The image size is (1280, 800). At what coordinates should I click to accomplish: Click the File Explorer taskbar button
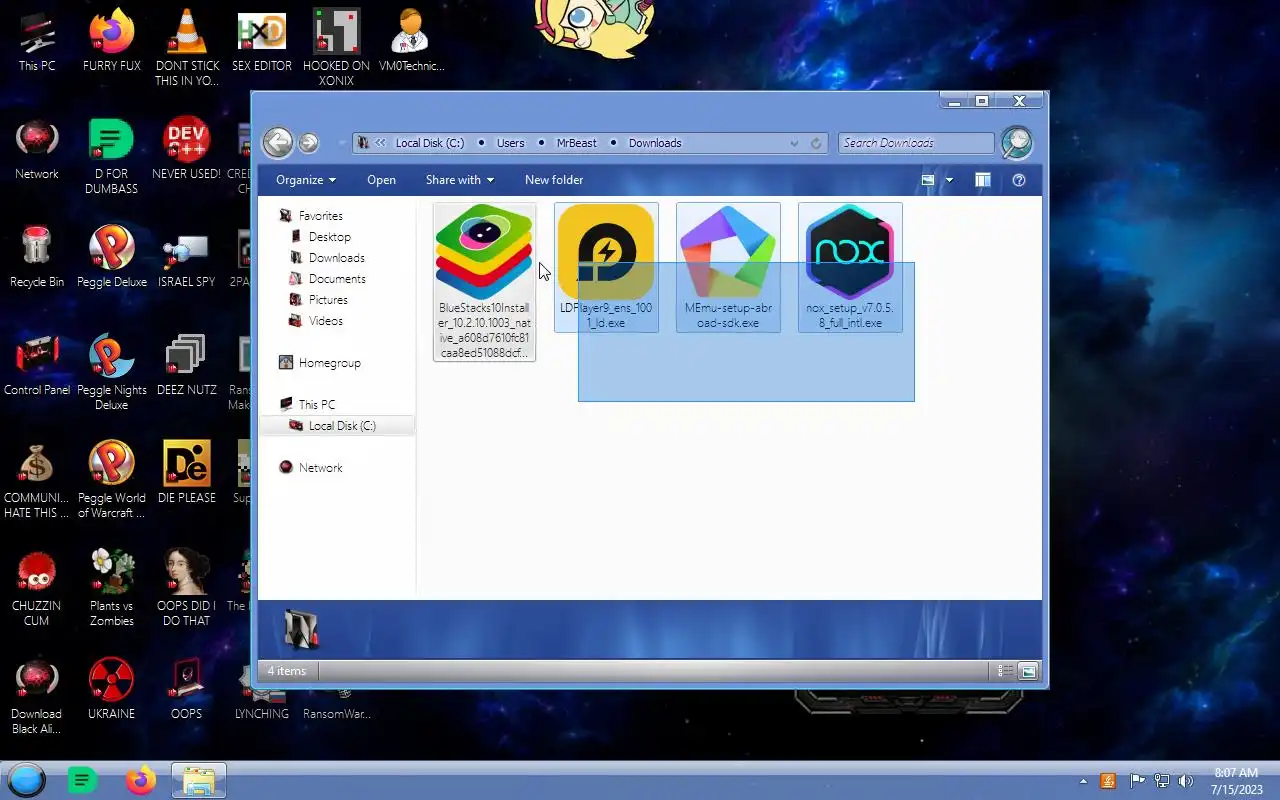pyautogui.click(x=199, y=781)
